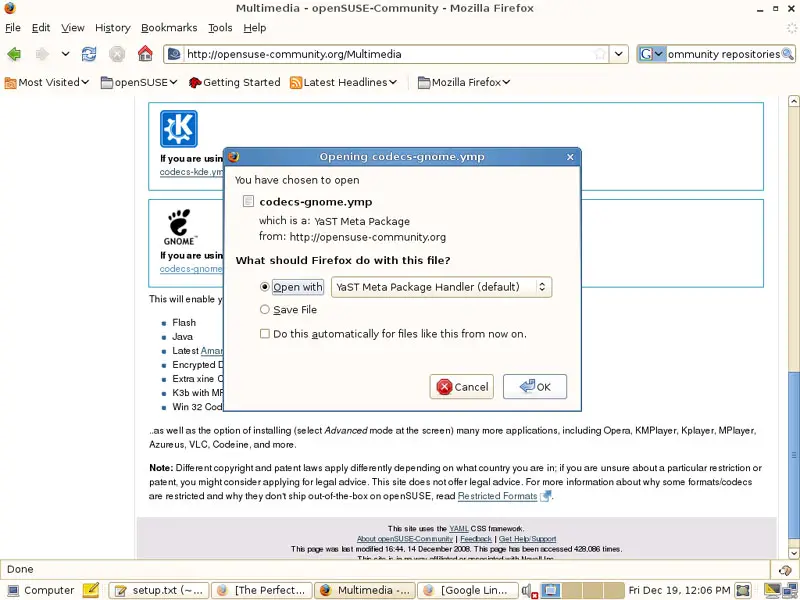Click the bookmark star in address bar

tap(601, 54)
